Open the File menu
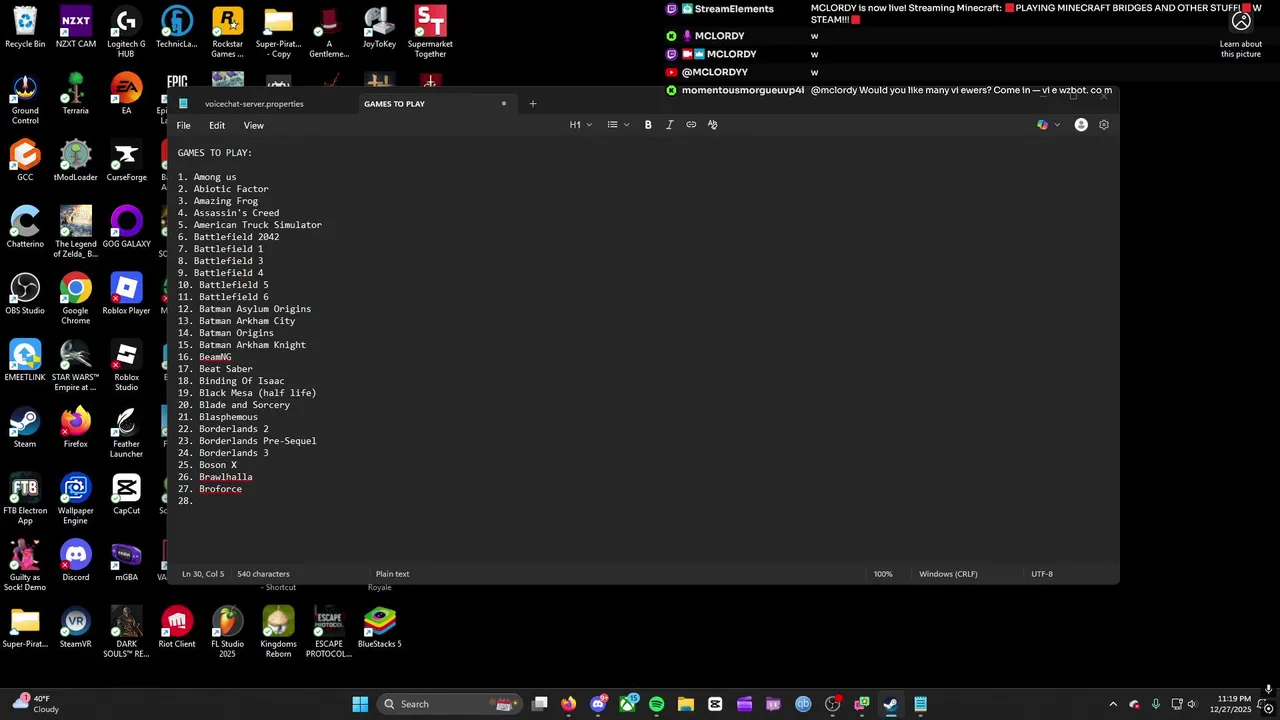Screen dimensions: 1280x720 [184, 126]
